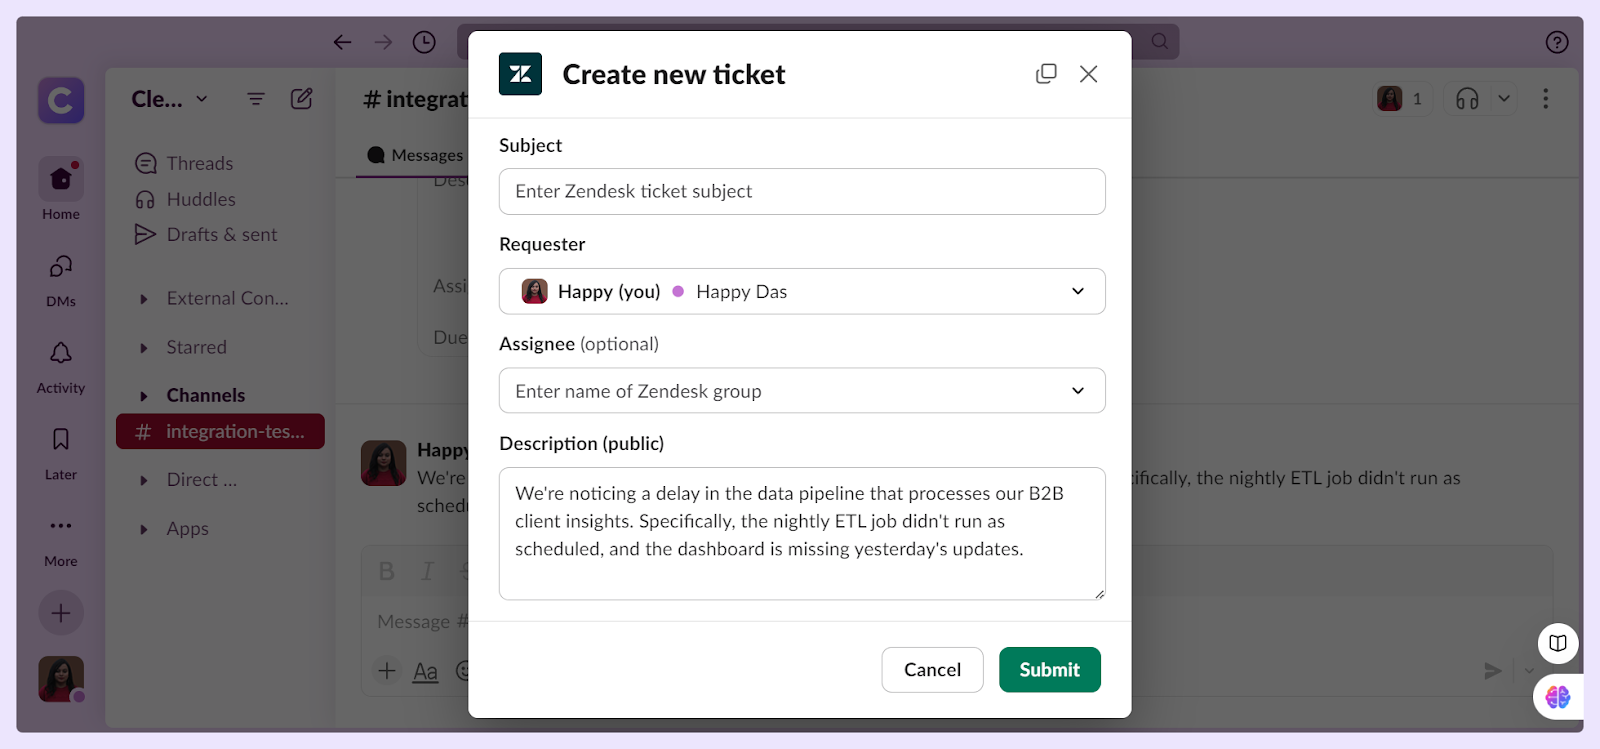
Task: Start a huddle with headphones icon
Action: [x=1467, y=98]
